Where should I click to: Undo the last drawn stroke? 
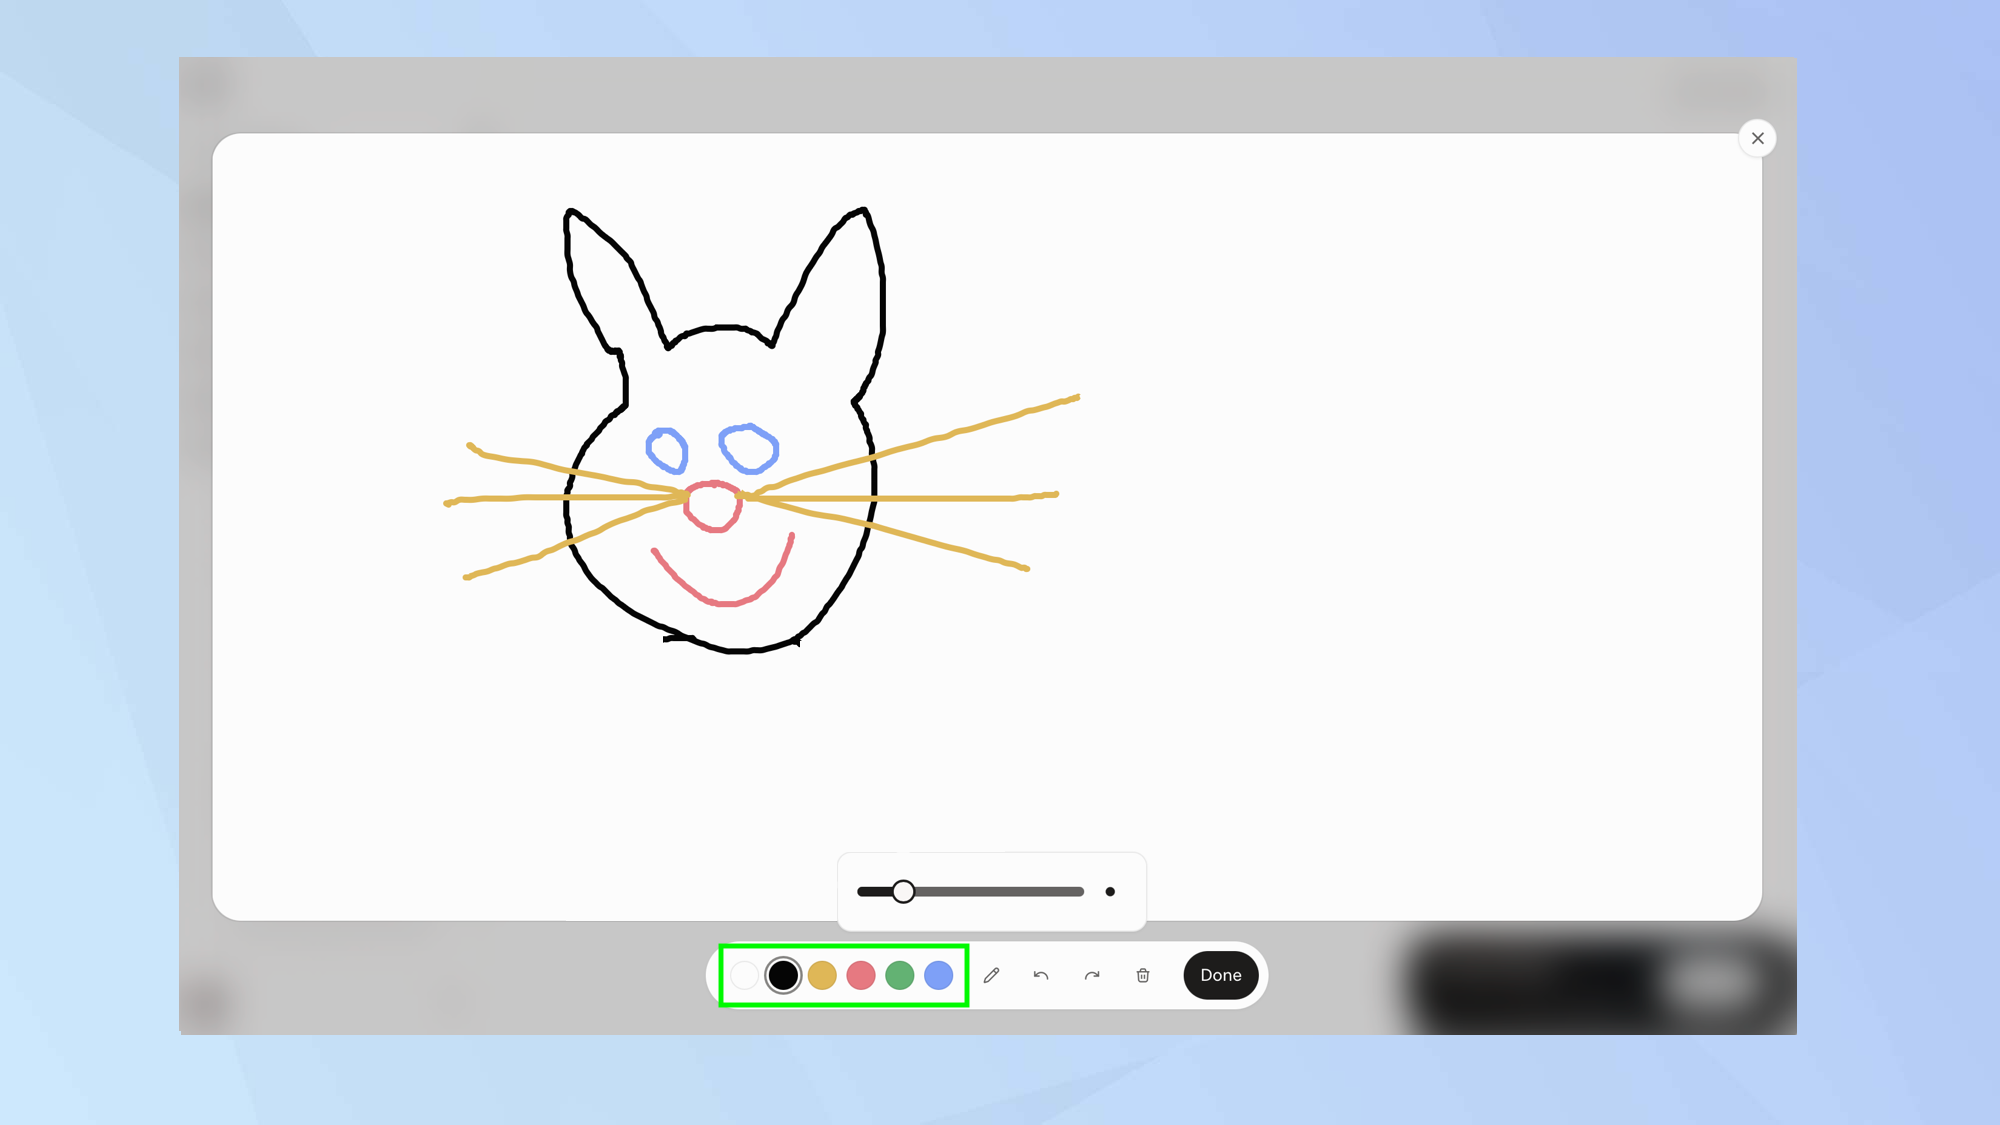(1041, 975)
